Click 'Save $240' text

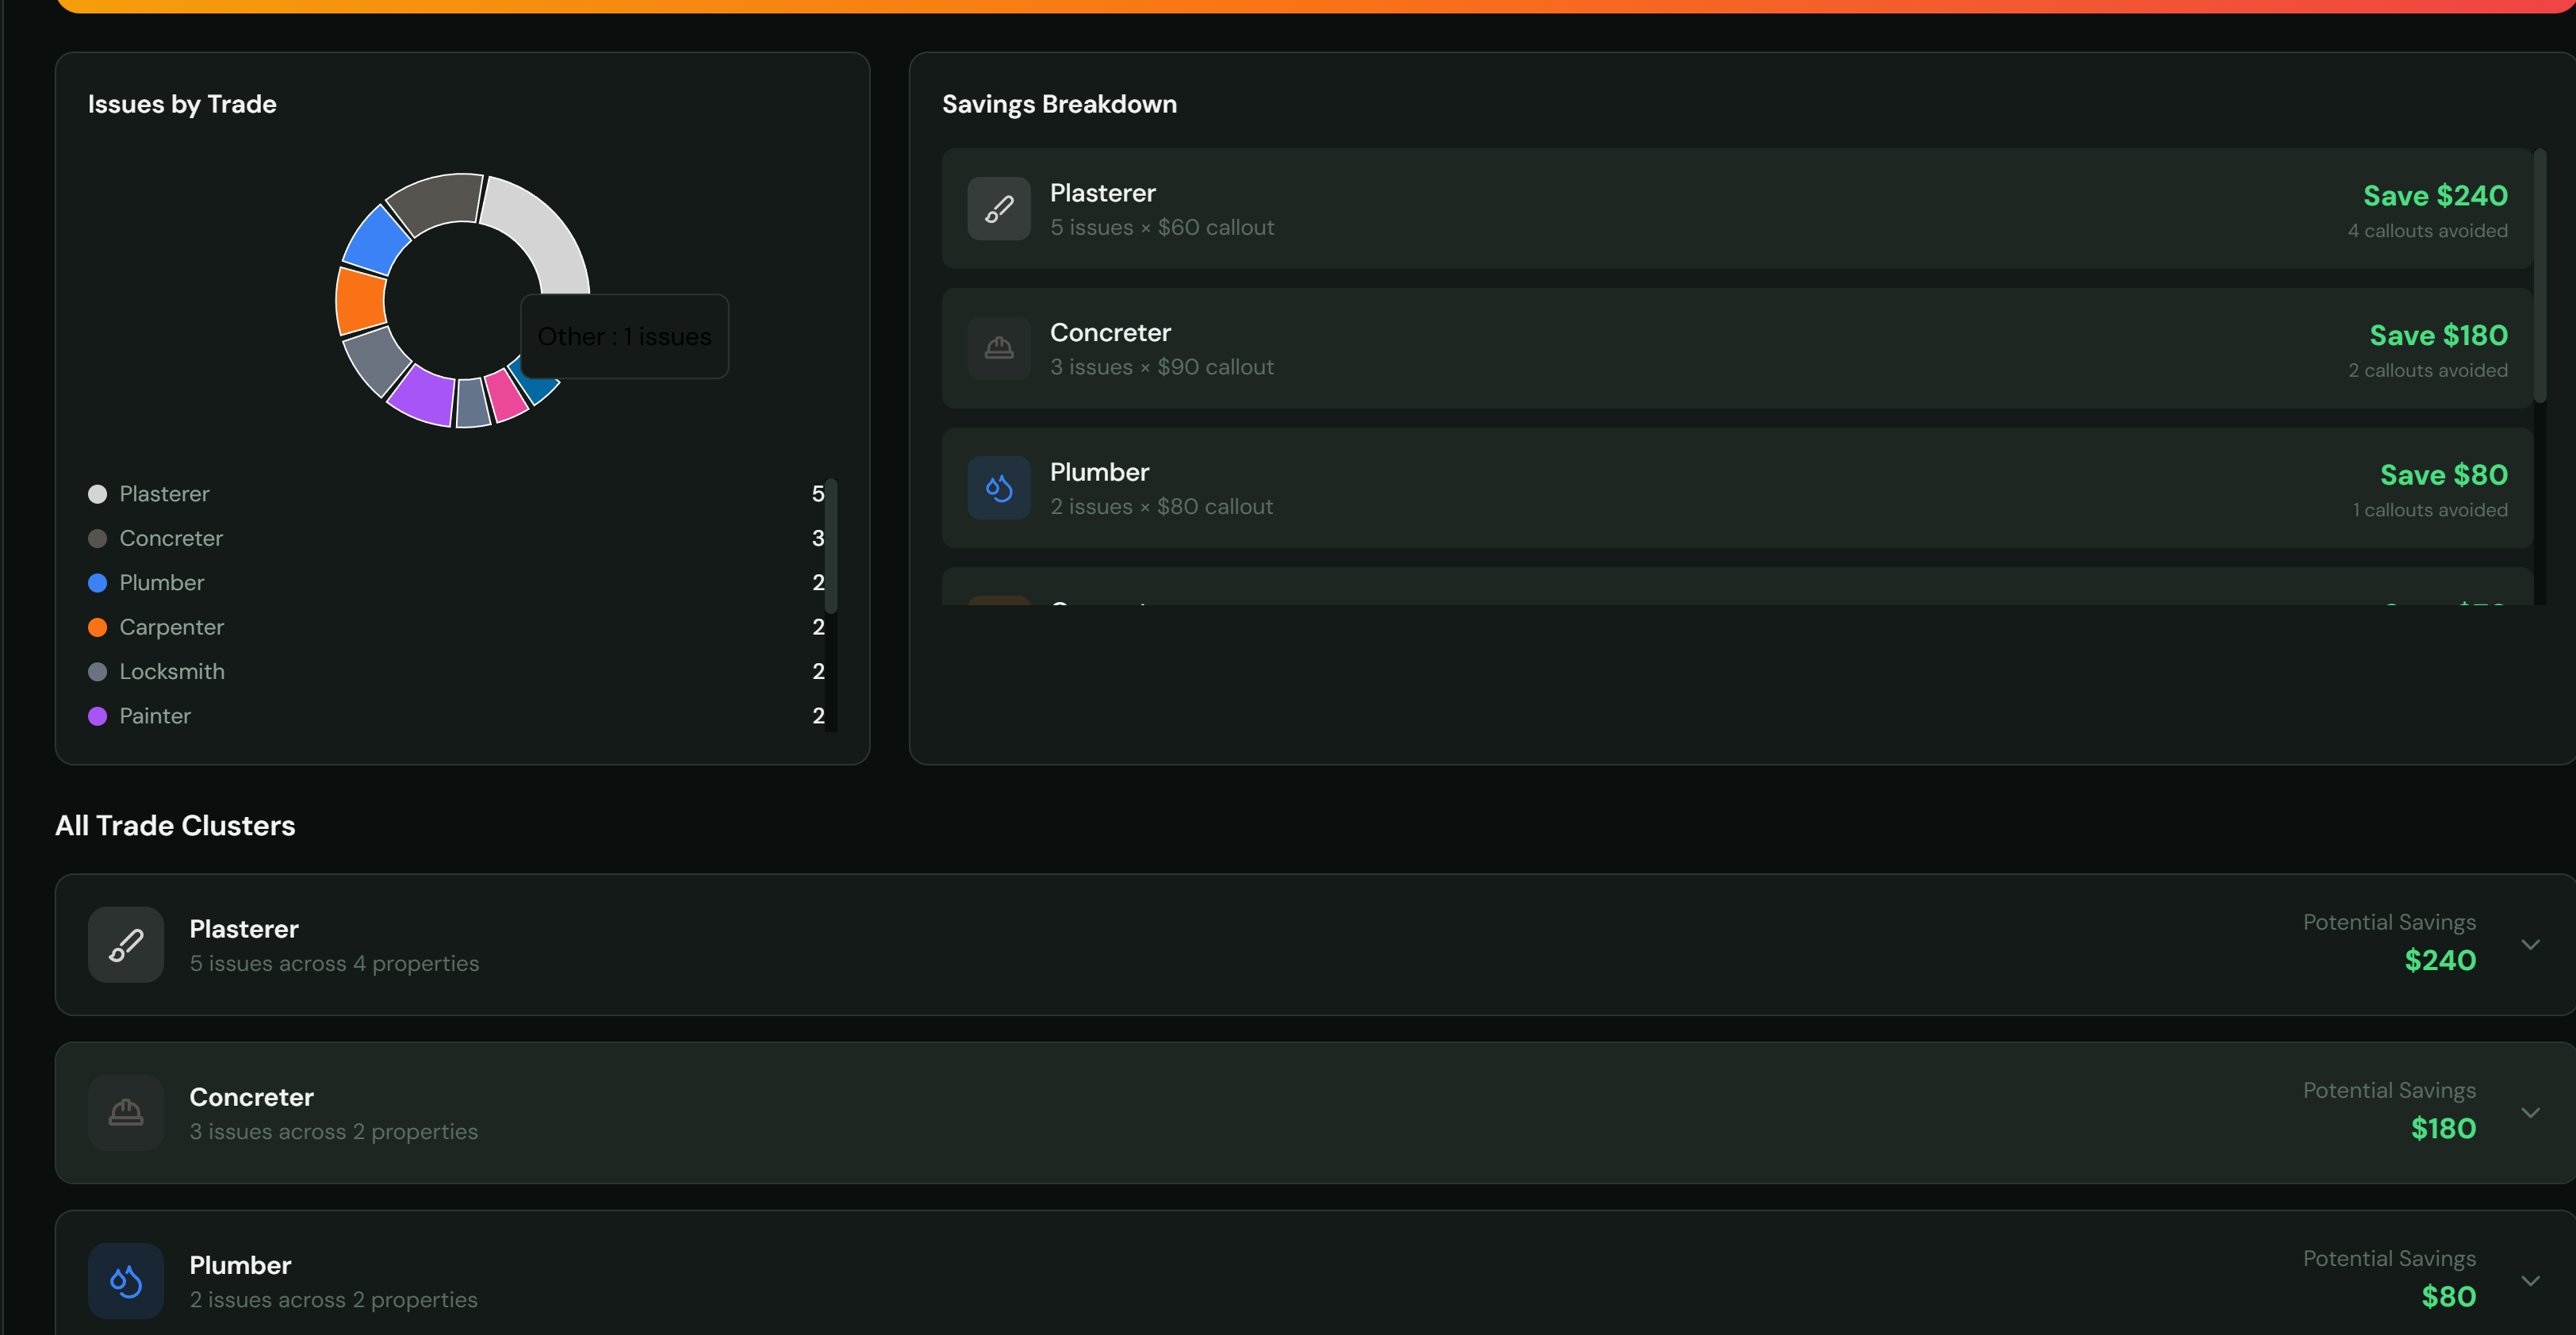coord(2435,195)
